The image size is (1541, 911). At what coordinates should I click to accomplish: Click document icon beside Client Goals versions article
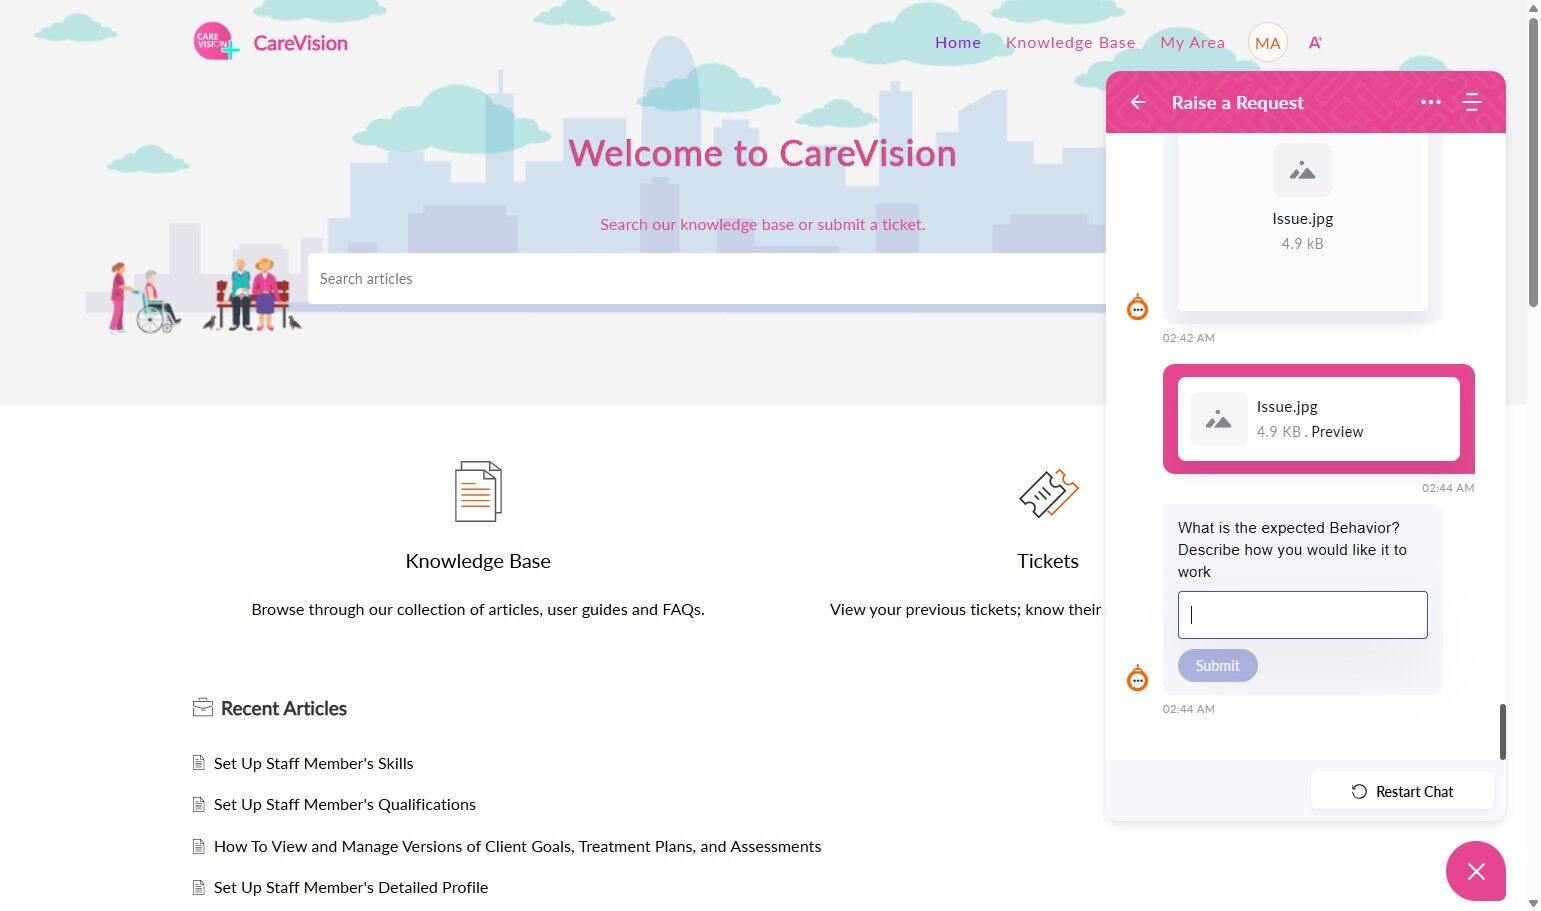pos(198,846)
